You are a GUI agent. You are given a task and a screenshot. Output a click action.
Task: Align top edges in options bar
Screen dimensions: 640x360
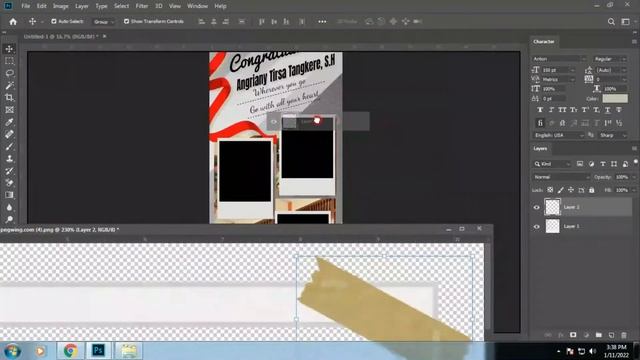pos(262,22)
